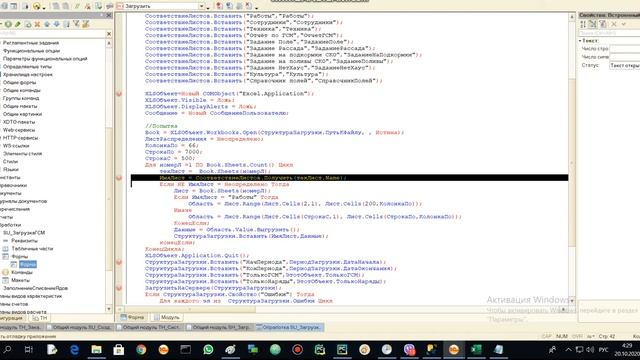The height and width of the screenshot is (360, 640).
Task: Click the green add object icon in tree toolbar
Action: (8, 24)
